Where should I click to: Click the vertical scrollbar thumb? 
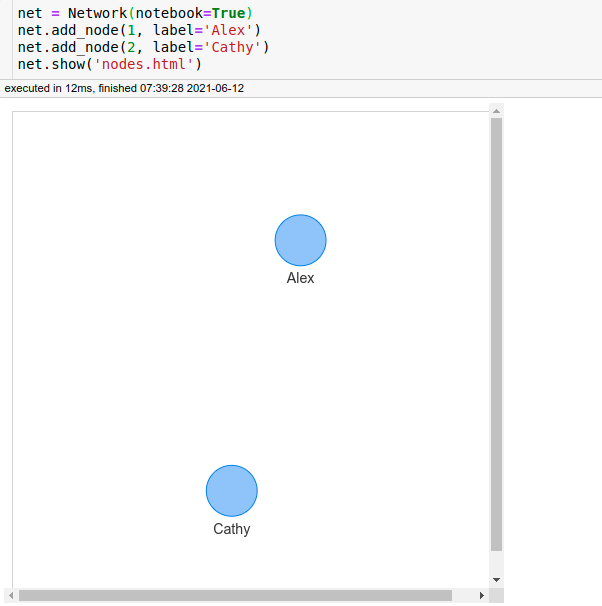pyautogui.click(x=497, y=334)
